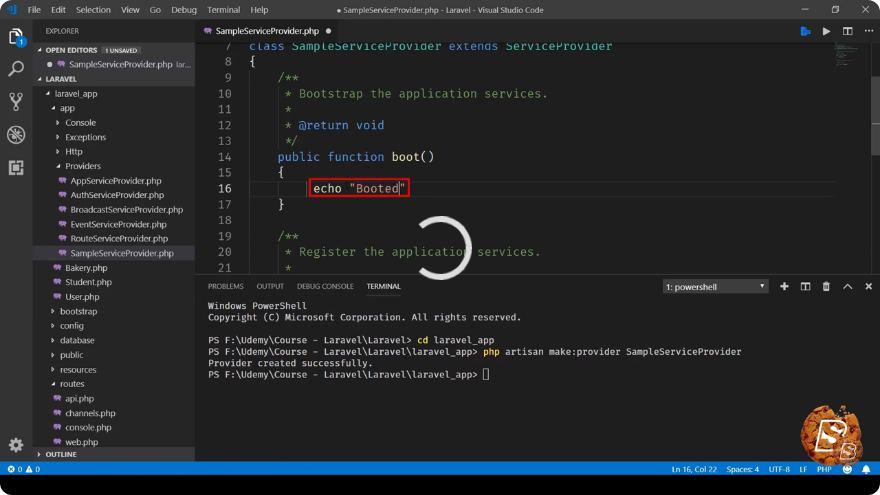Kill terminal with the trash icon

pos(826,286)
